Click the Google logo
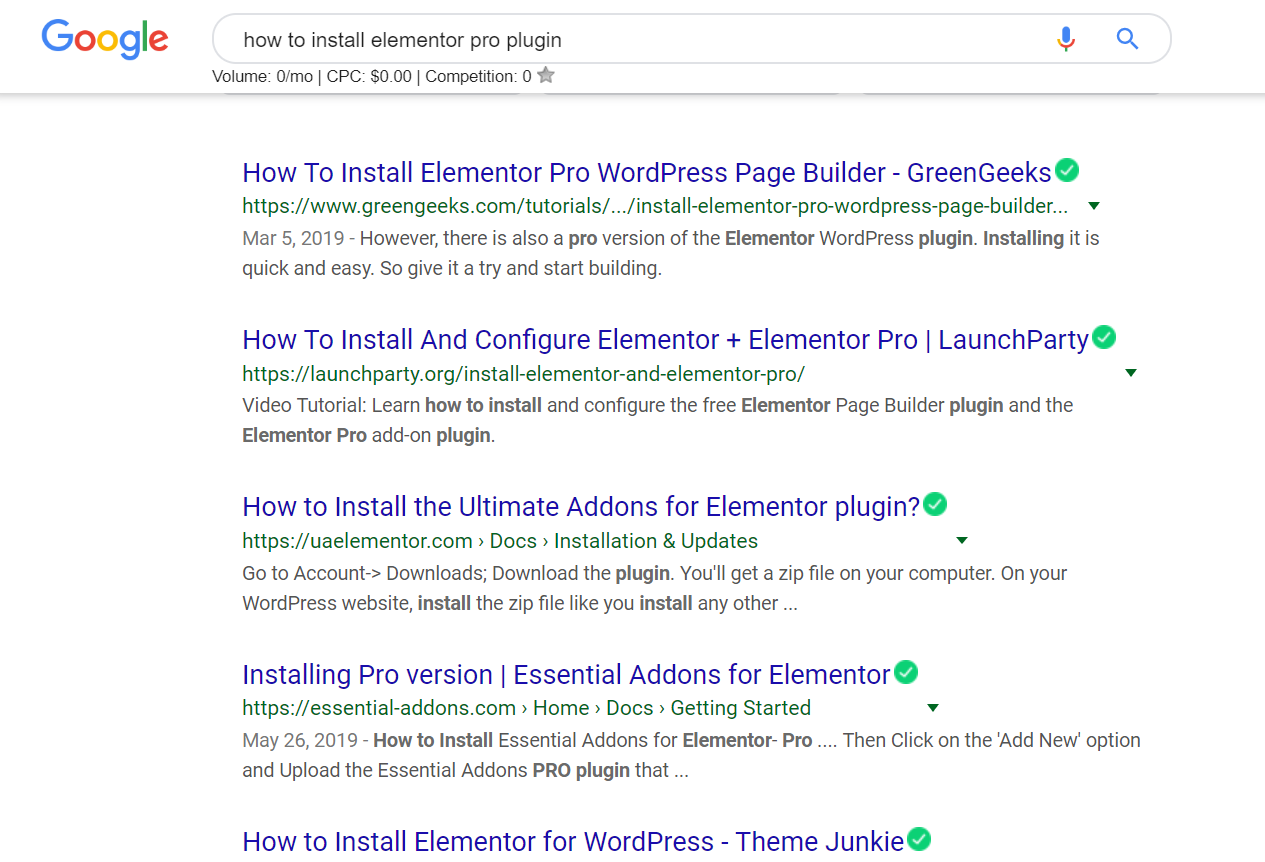 coord(105,39)
